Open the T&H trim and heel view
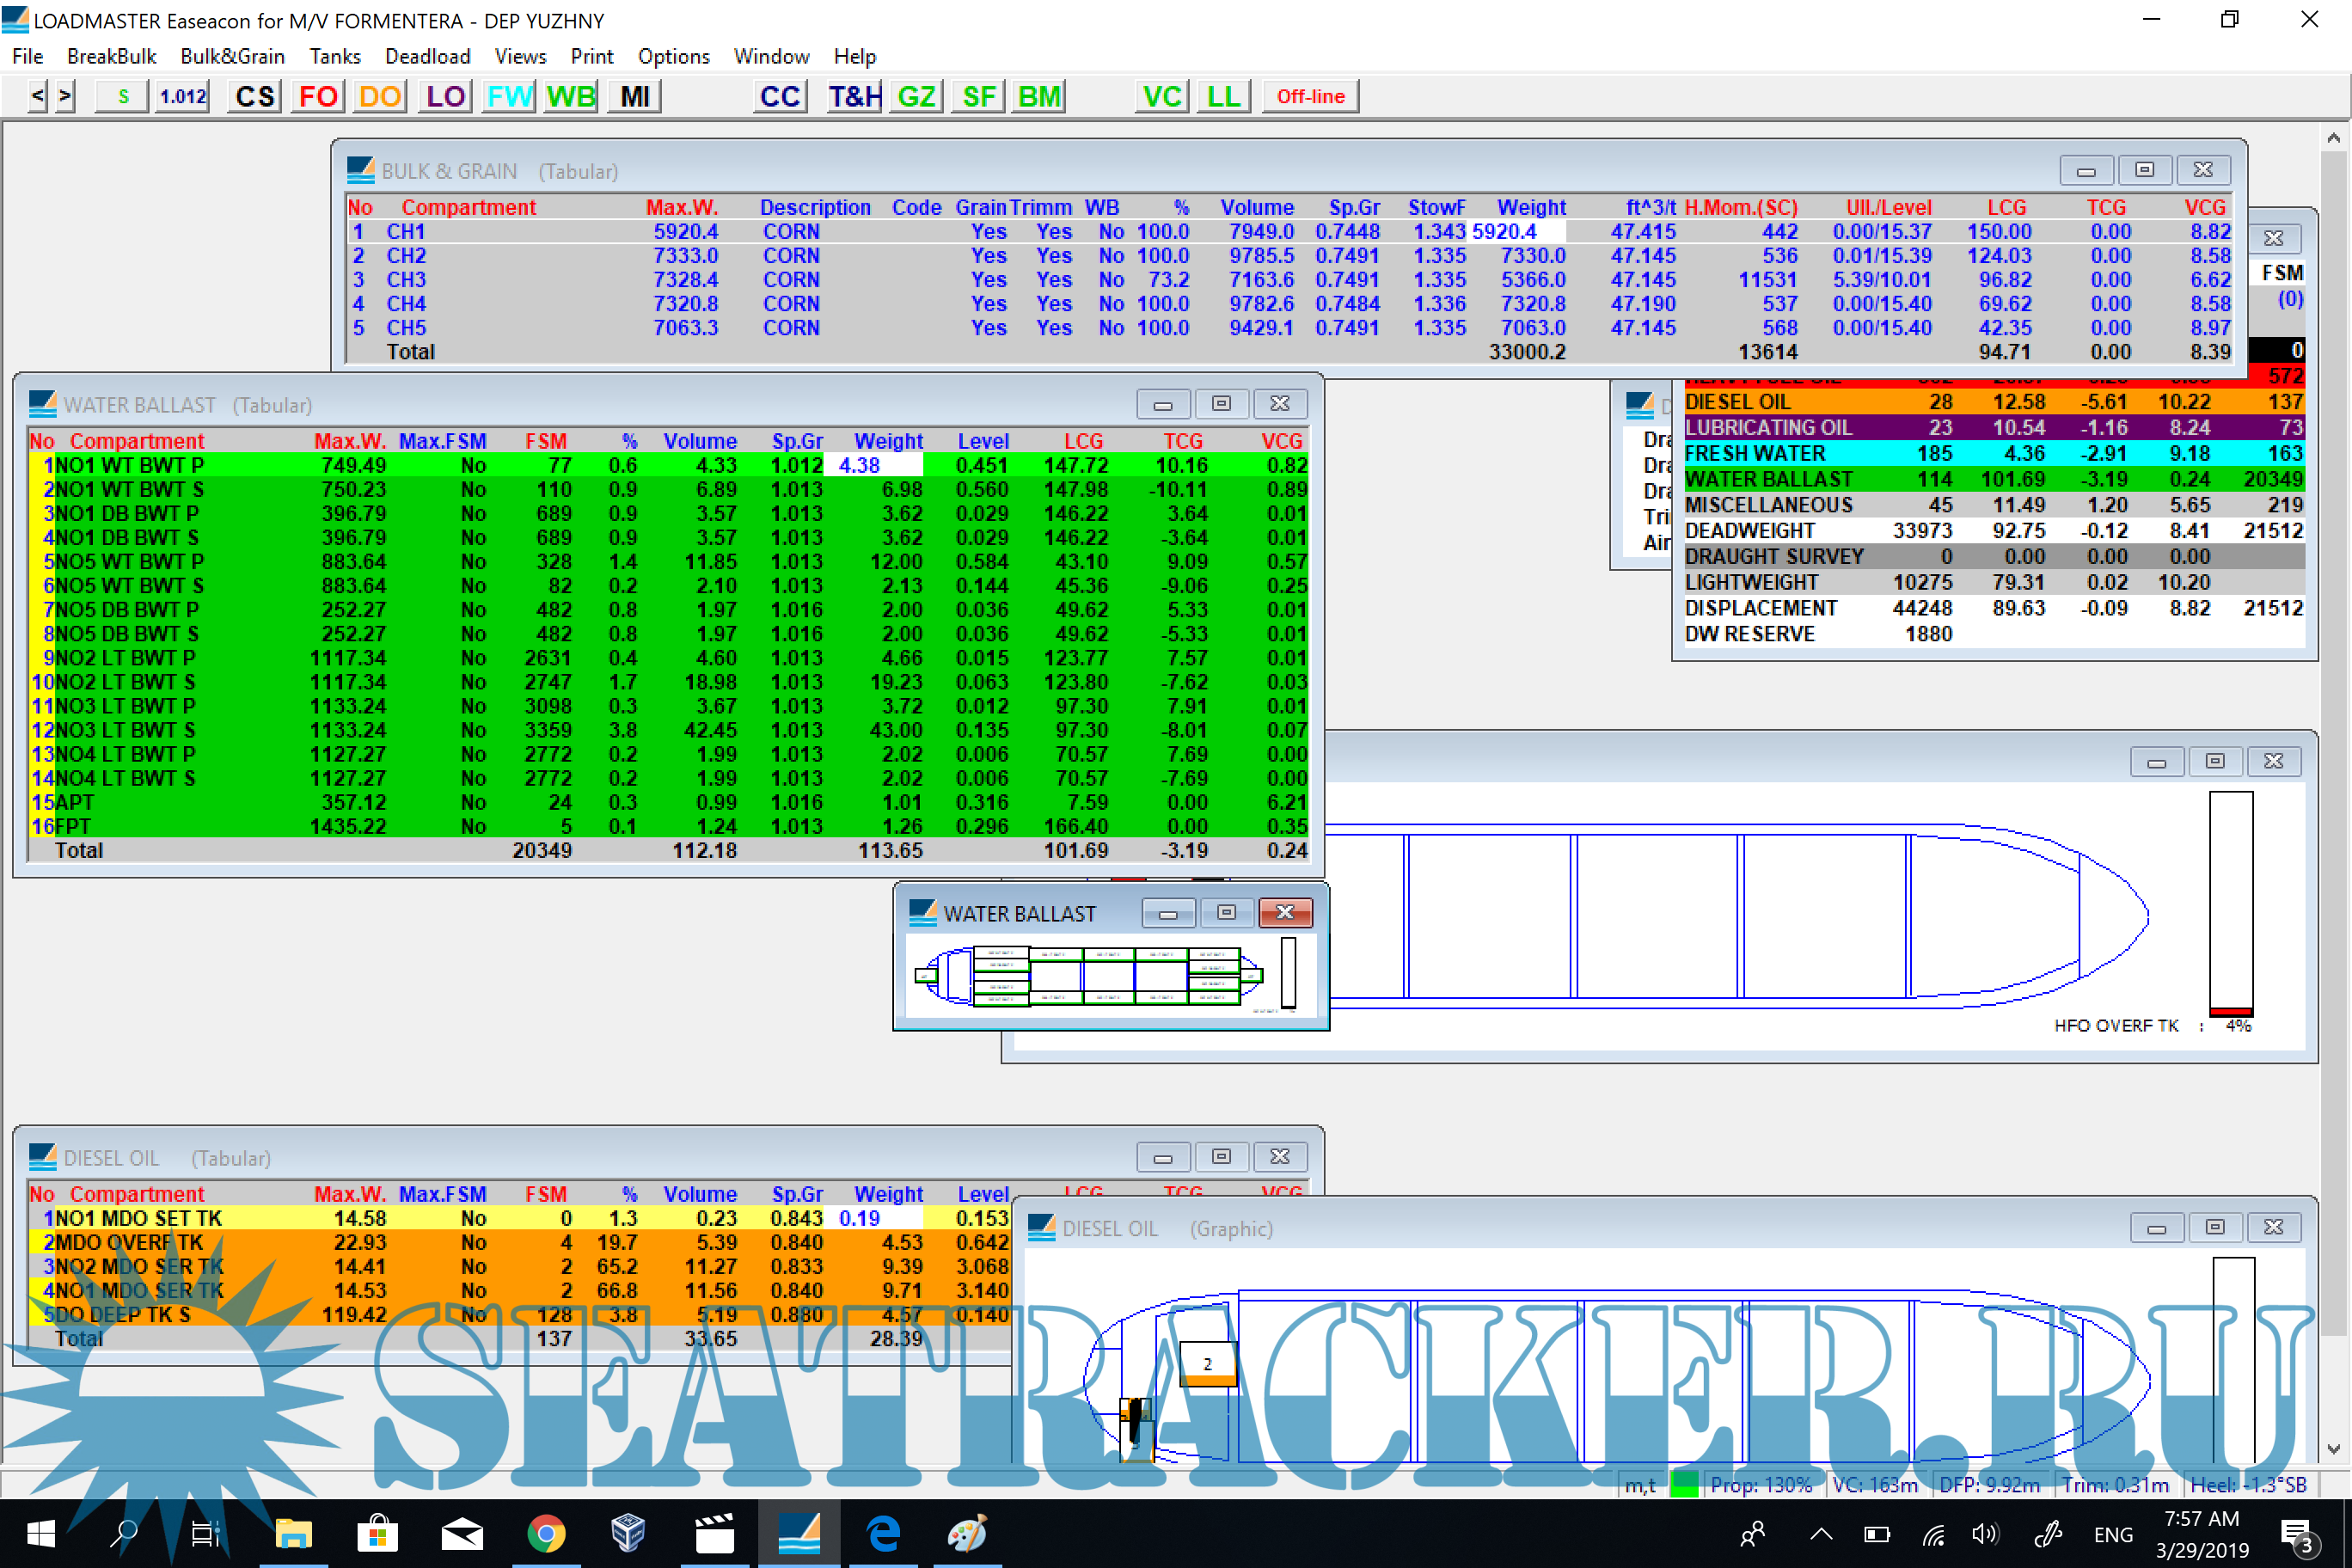Viewport: 2352px width, 1568px height. (x=854, y=96)
